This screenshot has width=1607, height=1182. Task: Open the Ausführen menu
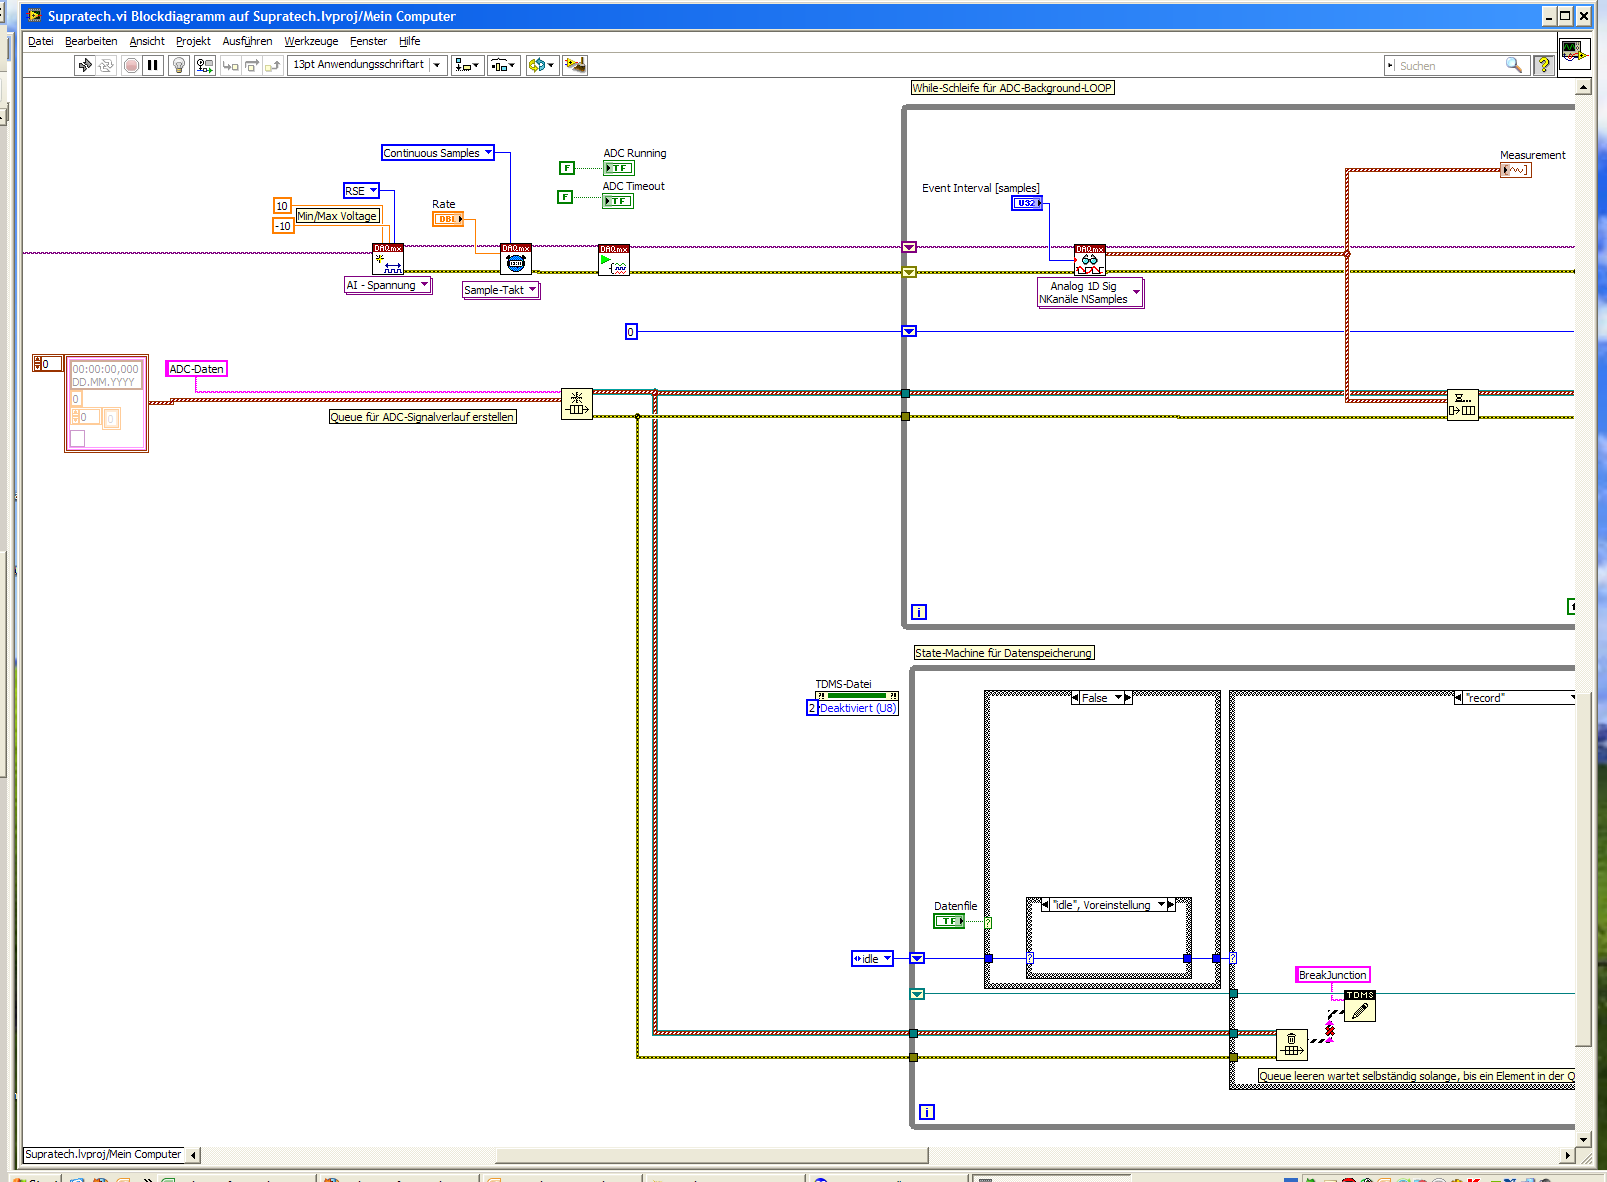[x=247, y=41]
